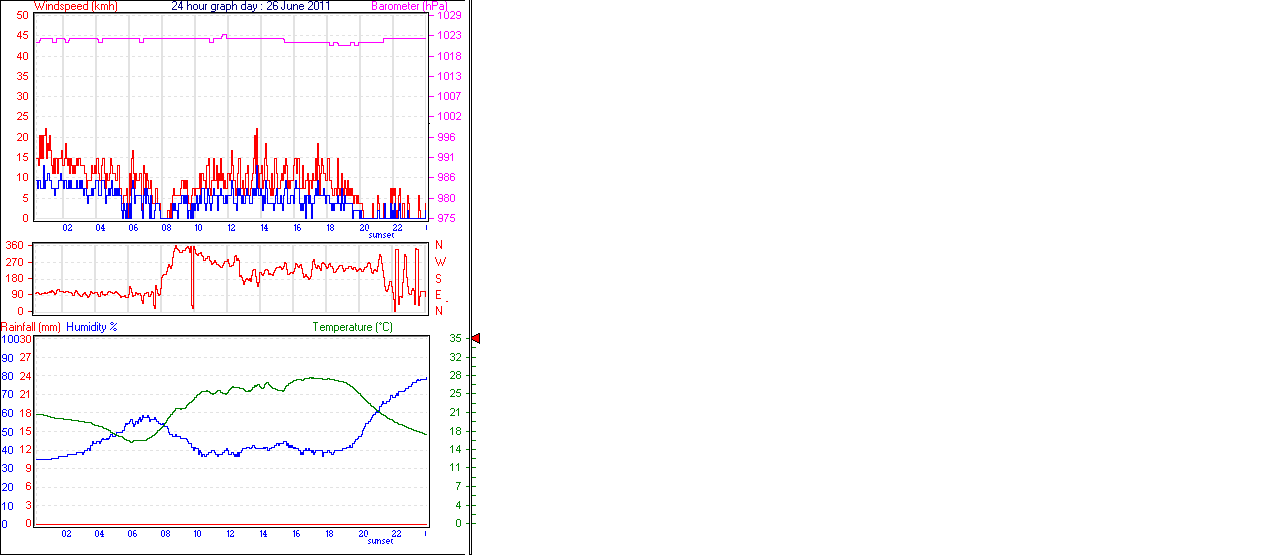Click the "W" wind direction compass label
This screenshot has height=555, width=1272.
point(439,262)
